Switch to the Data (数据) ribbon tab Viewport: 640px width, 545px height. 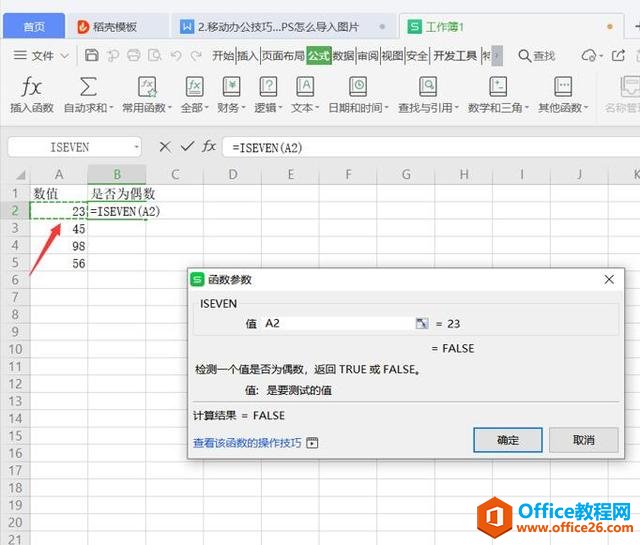[x=343, y=56]
